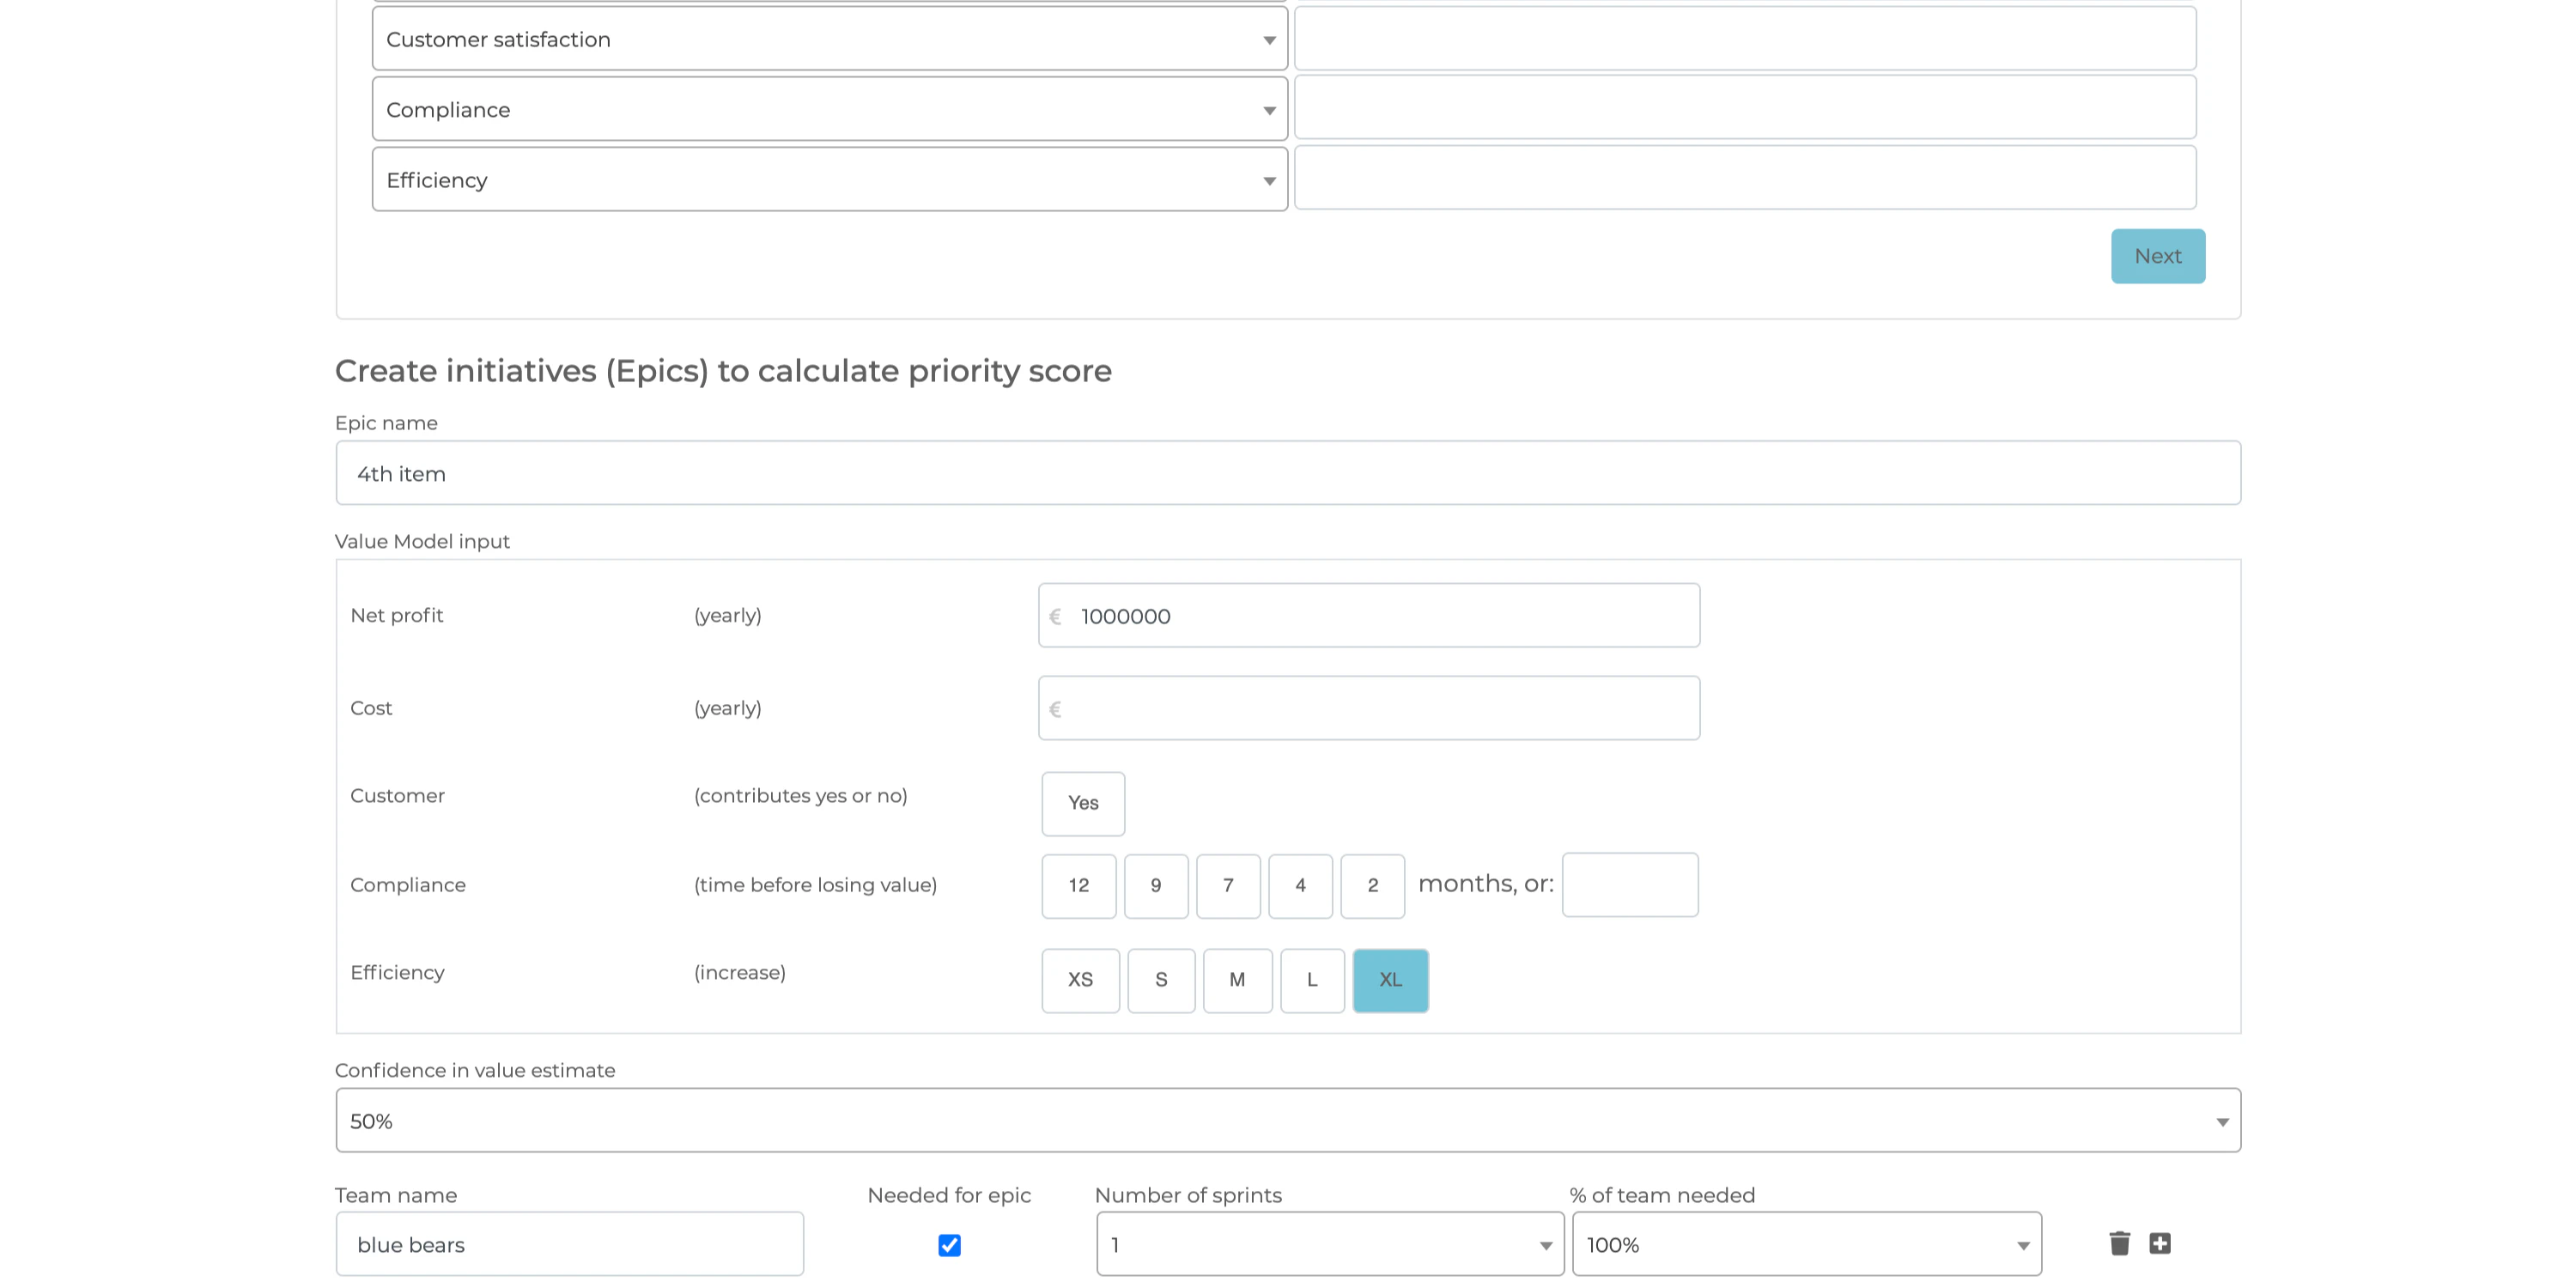Select XS efficiency increase
Image resolution: width=2576 pixels, height=1288 pixels.
[1080, 980]
